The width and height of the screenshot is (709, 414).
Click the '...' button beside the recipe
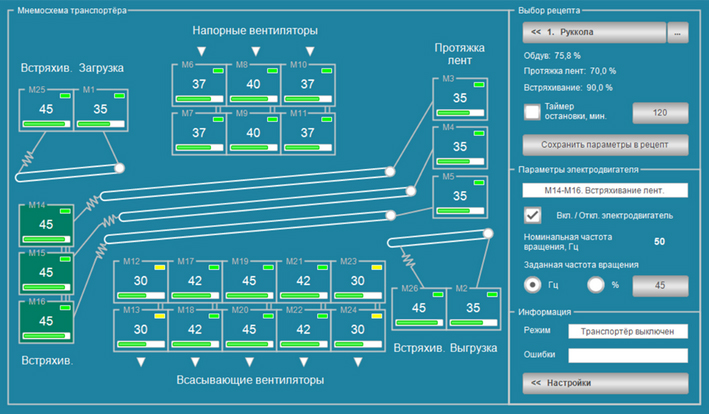pos(679,33)
